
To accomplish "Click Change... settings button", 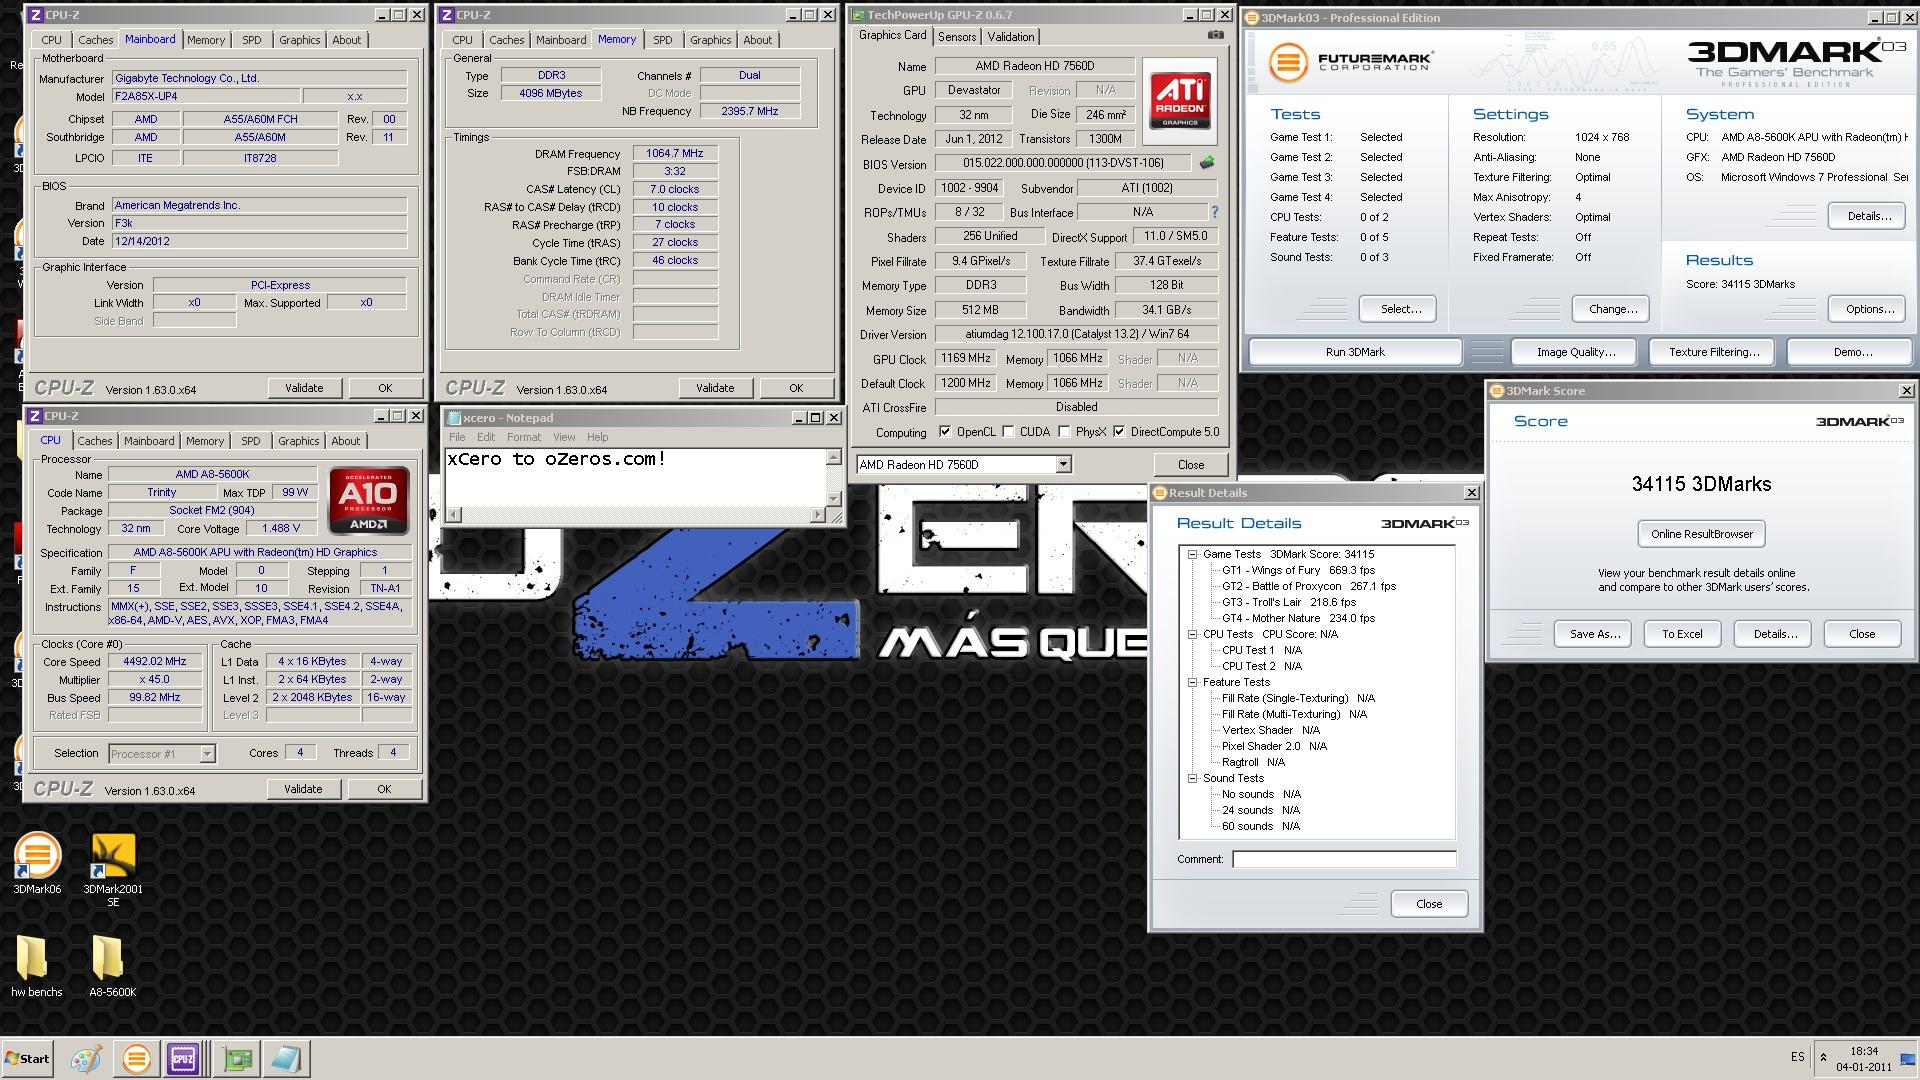I will pos(1612,309).
